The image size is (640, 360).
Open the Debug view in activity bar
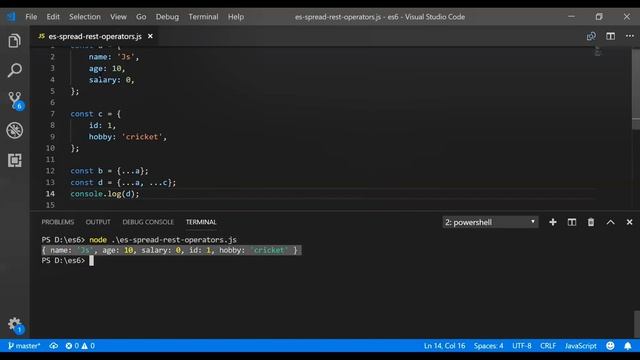tap(14, 131)
